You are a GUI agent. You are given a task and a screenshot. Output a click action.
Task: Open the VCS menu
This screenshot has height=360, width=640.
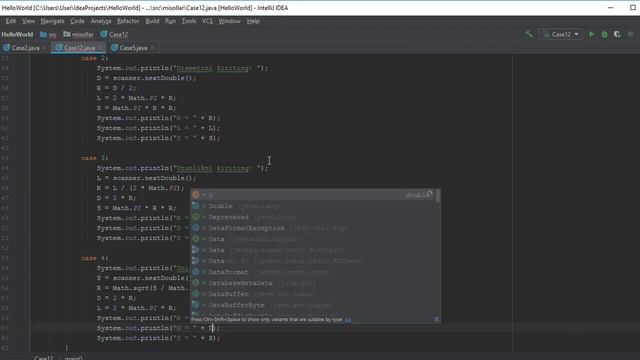(207, 21)
